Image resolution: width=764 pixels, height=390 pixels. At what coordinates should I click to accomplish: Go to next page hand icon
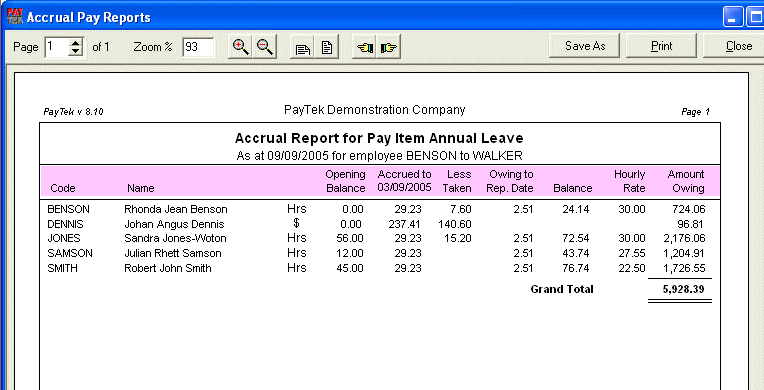(388, 47)
